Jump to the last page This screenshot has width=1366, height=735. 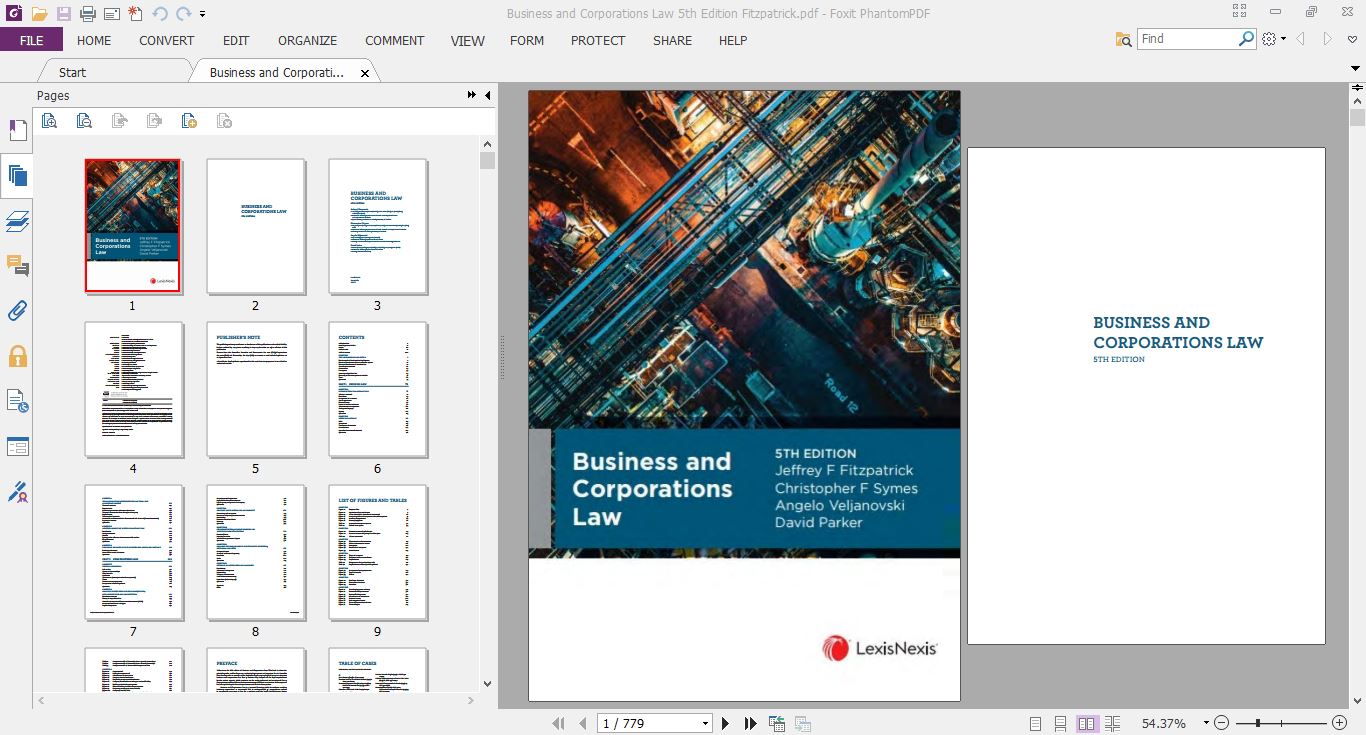pos(750,723)
